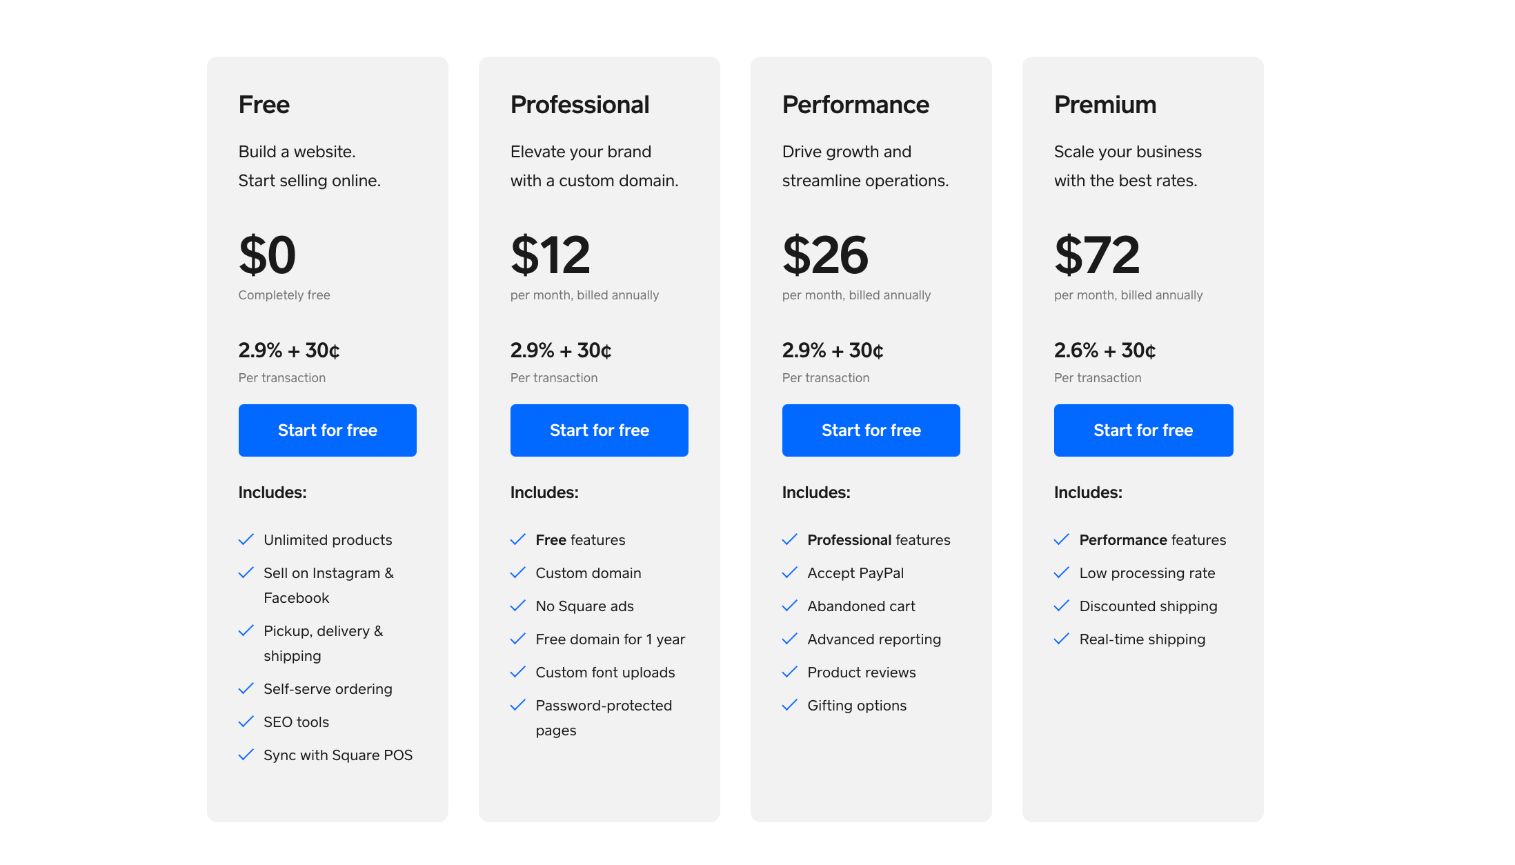Screen dimensions: 1515x865
Task: Click checkmark icon beside No Square ads
Action: [518, 606]
